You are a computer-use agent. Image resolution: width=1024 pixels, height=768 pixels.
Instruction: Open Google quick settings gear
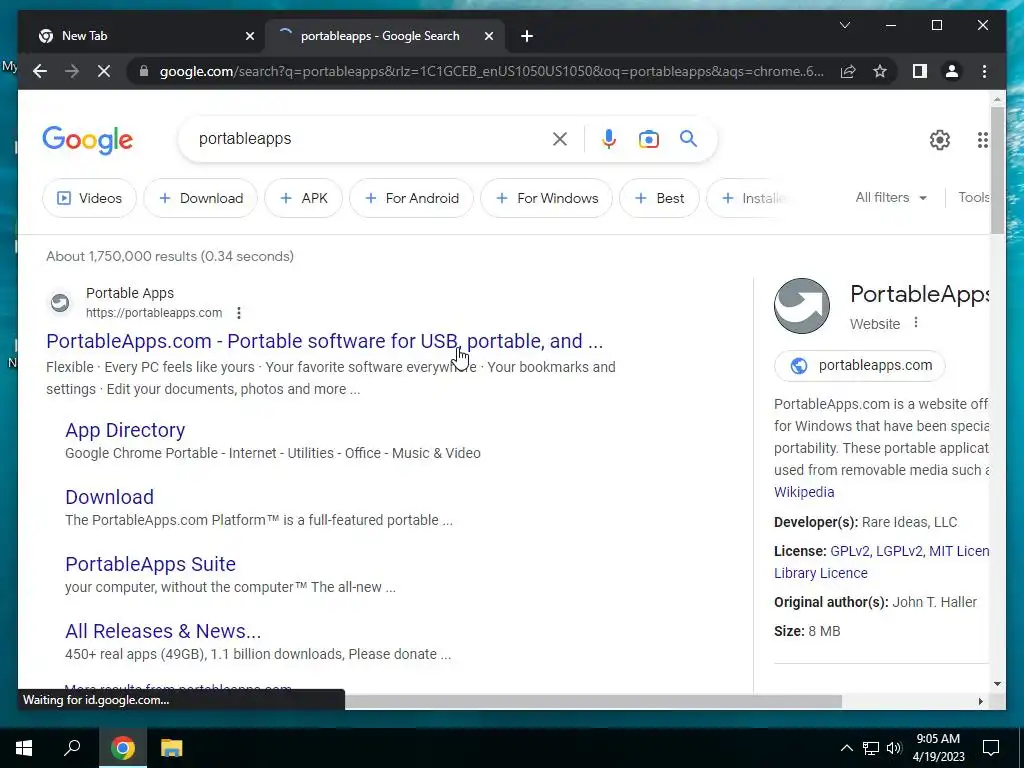(x=940, y=140)
